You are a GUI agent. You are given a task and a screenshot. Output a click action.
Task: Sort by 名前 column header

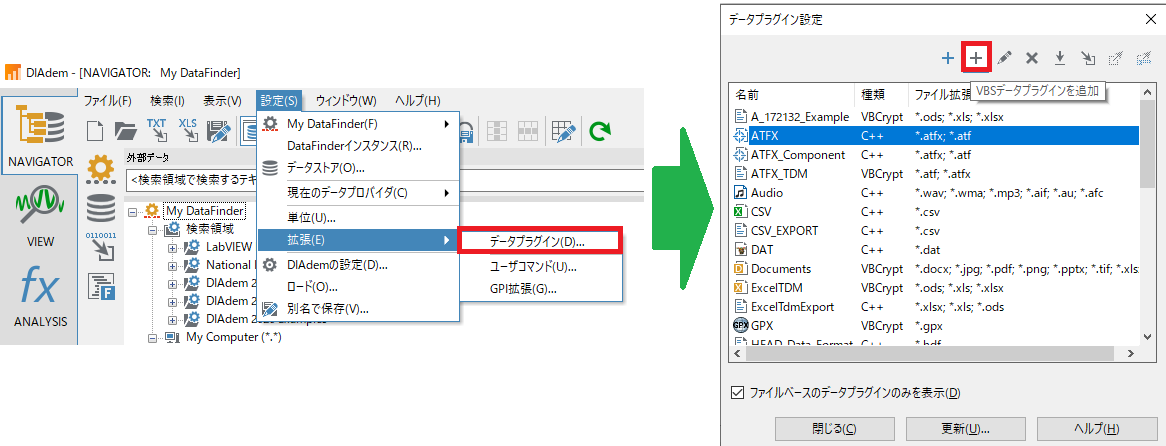[x=793, y=95]
